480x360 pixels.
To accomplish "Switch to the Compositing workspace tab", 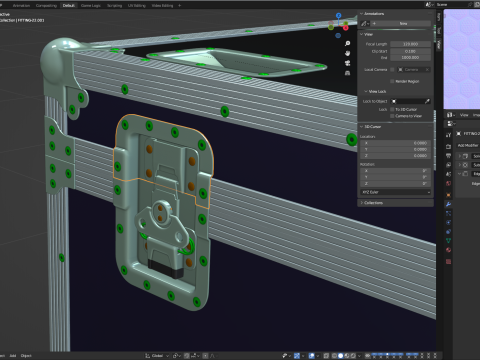I will pos(46,5).
